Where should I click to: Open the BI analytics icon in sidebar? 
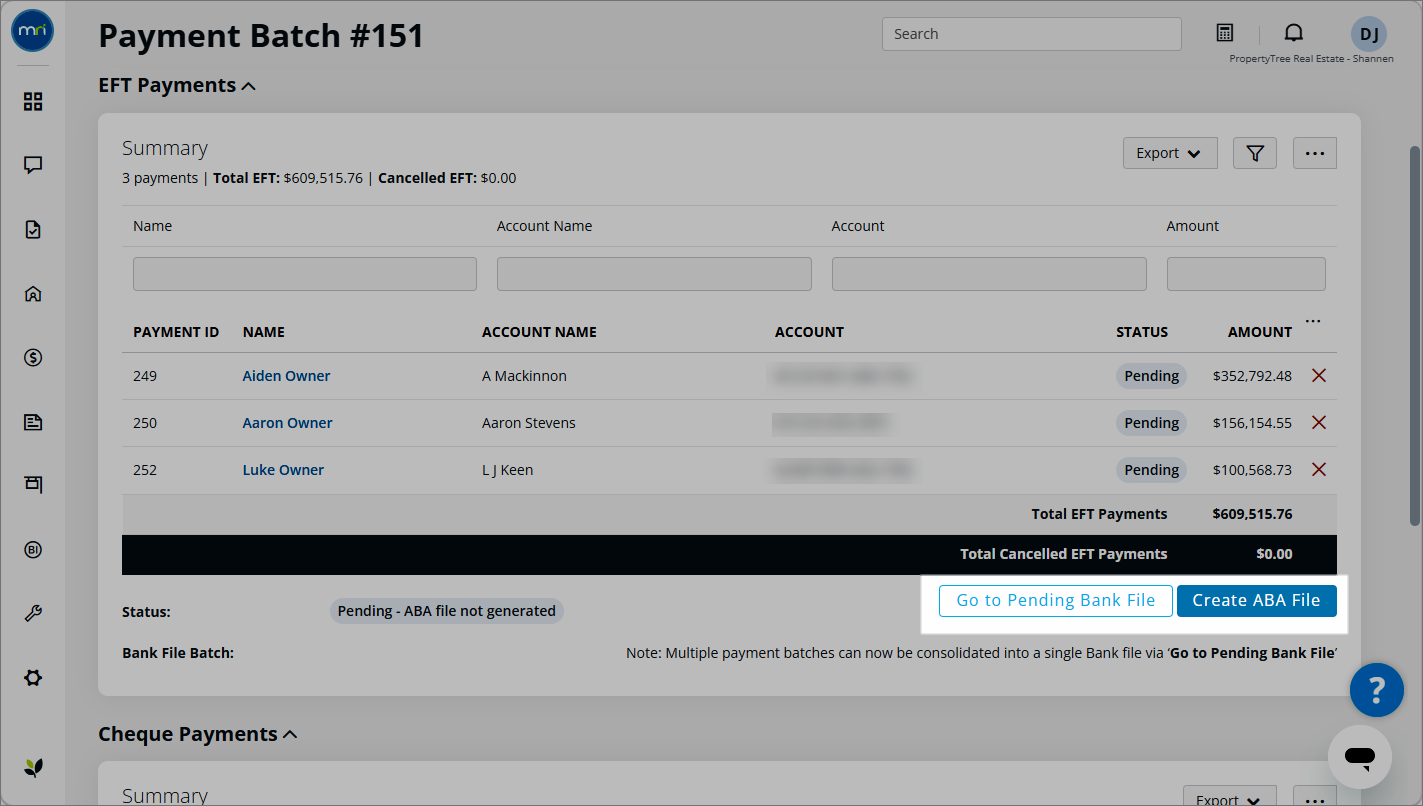(x=33, y=549)
